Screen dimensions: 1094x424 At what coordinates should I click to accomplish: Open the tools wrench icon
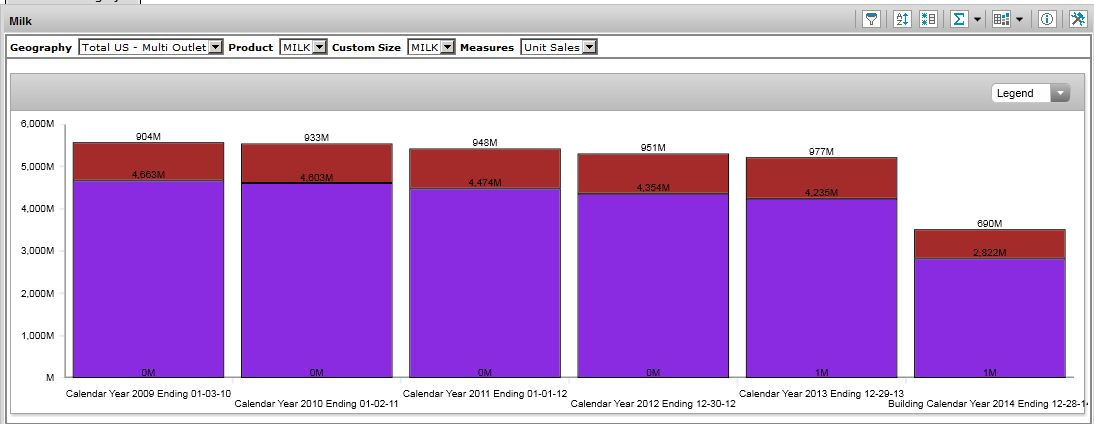tap(1077, 19)
